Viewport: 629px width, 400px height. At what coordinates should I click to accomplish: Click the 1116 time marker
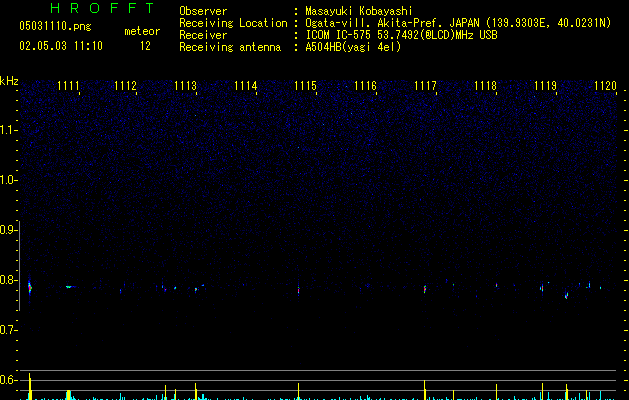(x=365, y=86)
